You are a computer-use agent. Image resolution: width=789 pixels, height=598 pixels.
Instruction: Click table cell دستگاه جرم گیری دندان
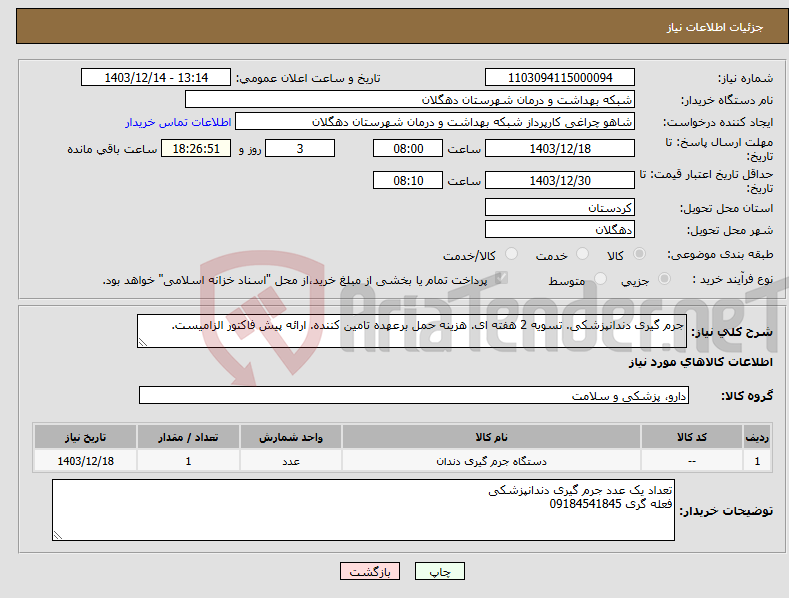[491, 461]
